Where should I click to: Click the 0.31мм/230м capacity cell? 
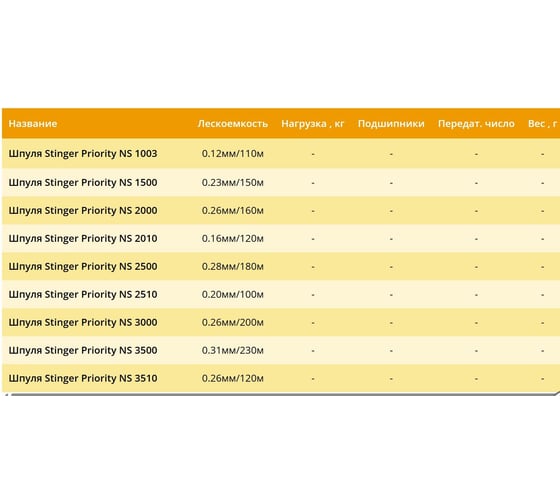(232, 350)
